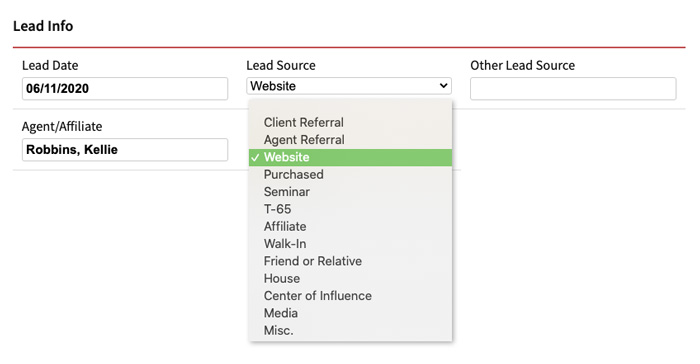700x364 pixels.
Task: Pick the checked Website option
Action: 350,157
